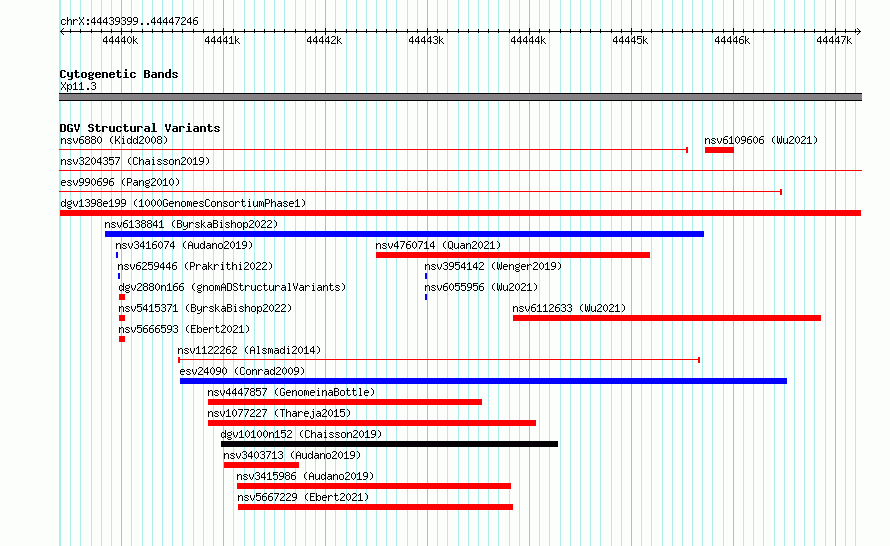Select the dgv1398e199 thick red bar
Screen dimensions: 890x546
coord(460,213)
